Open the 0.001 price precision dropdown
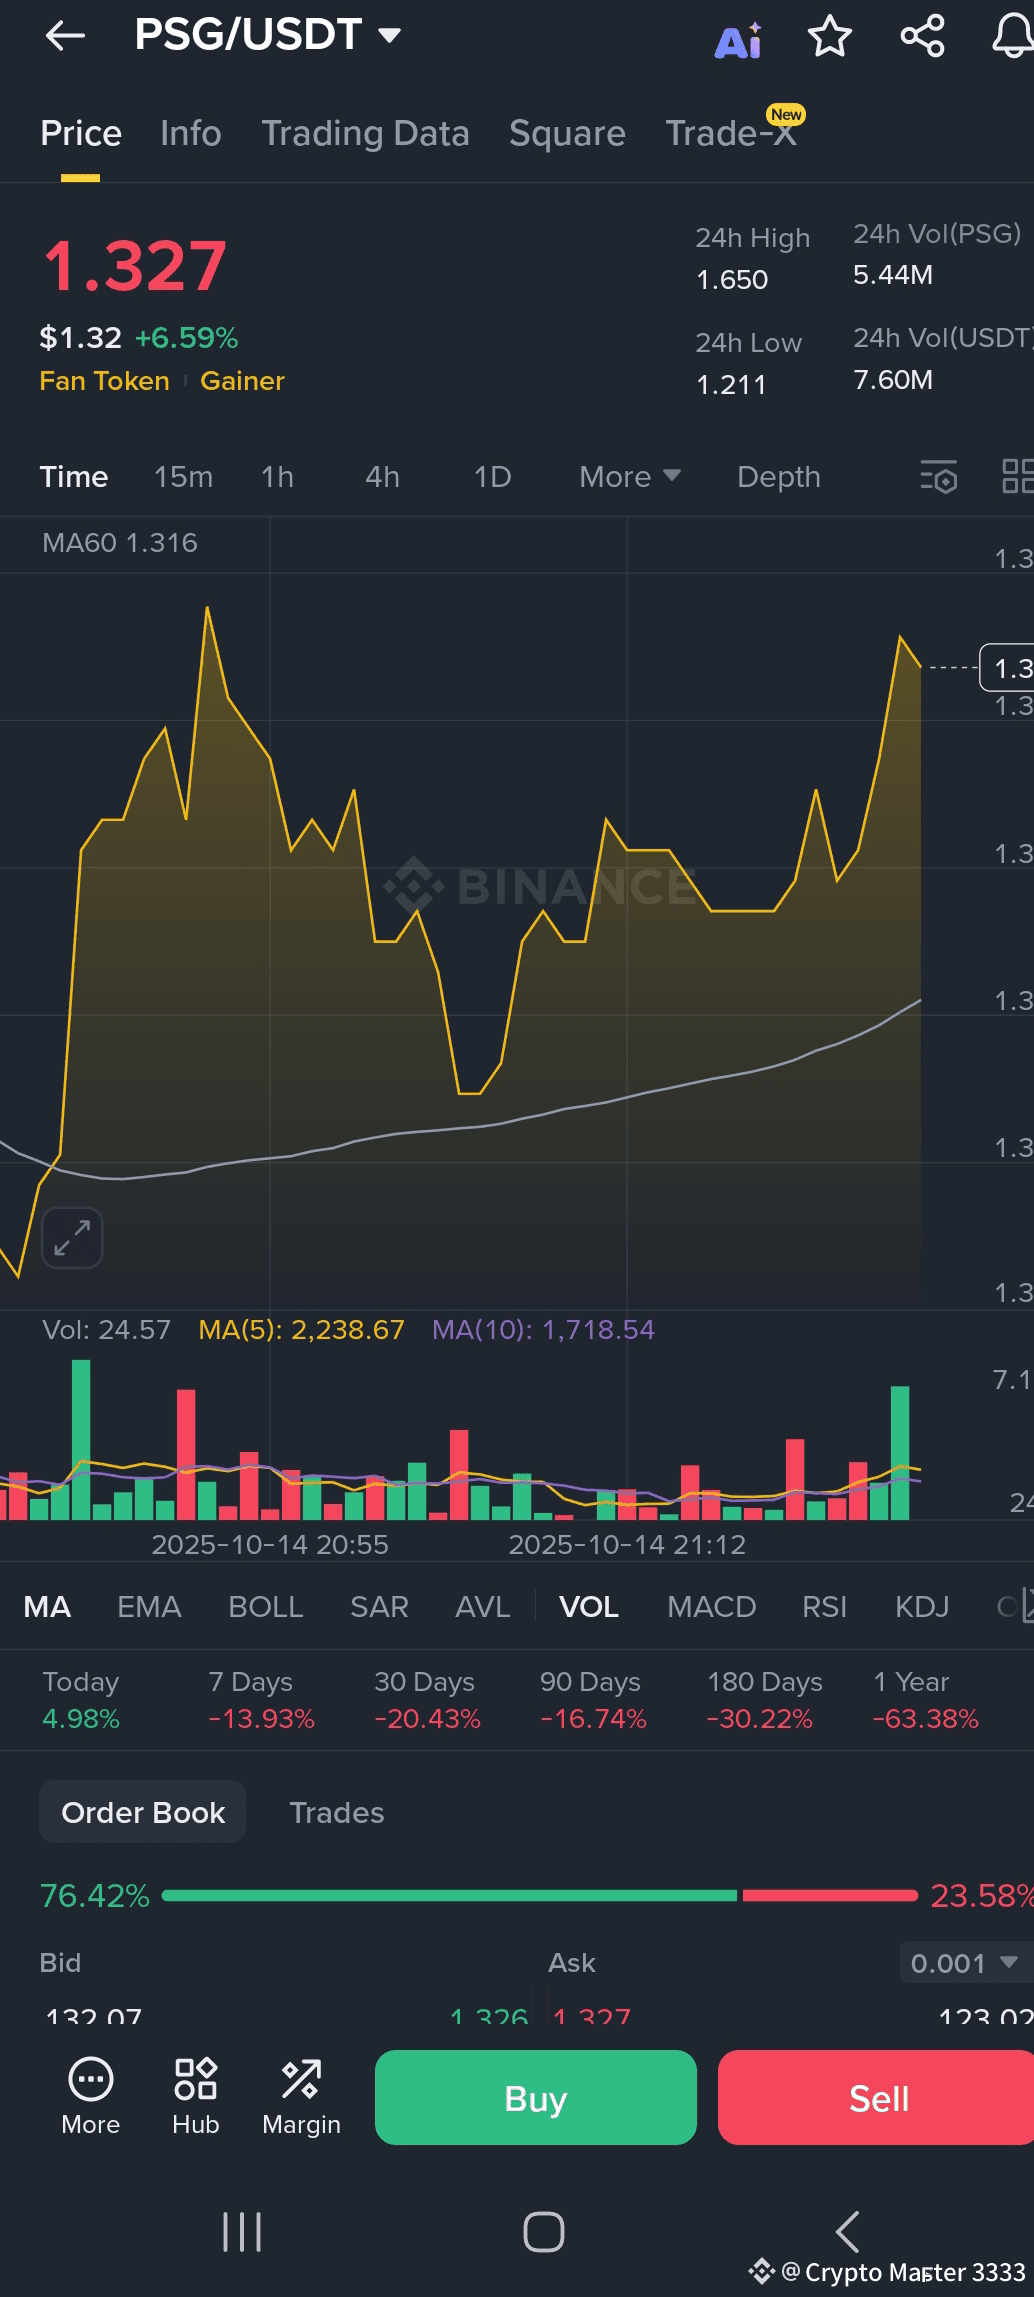Screen dimensions: 1034x2297 [965, 1963]
